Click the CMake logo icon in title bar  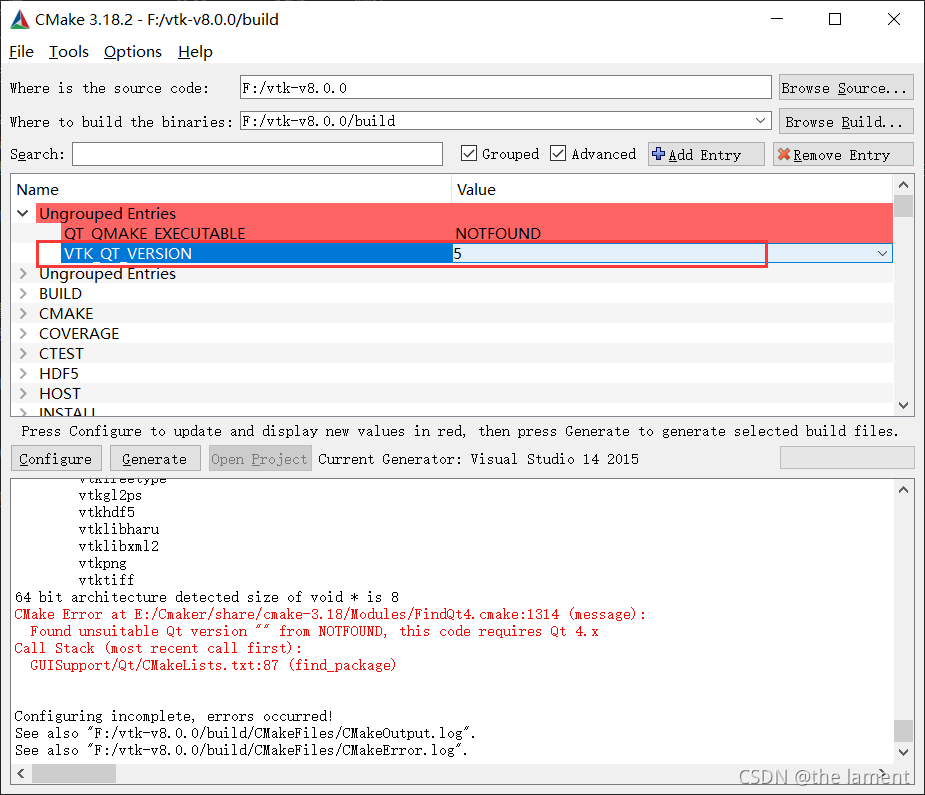click(x=20, y=19)
